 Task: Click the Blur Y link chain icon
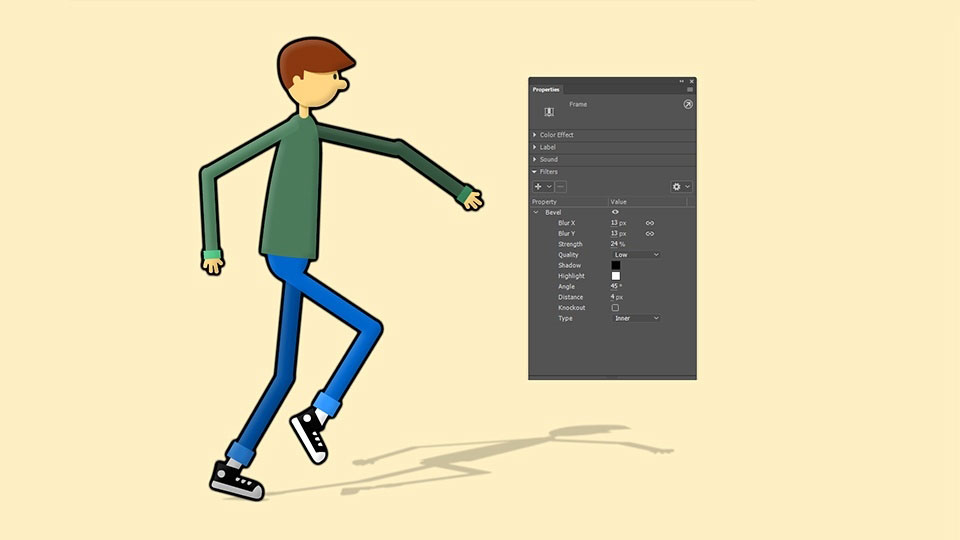(650, 234)
